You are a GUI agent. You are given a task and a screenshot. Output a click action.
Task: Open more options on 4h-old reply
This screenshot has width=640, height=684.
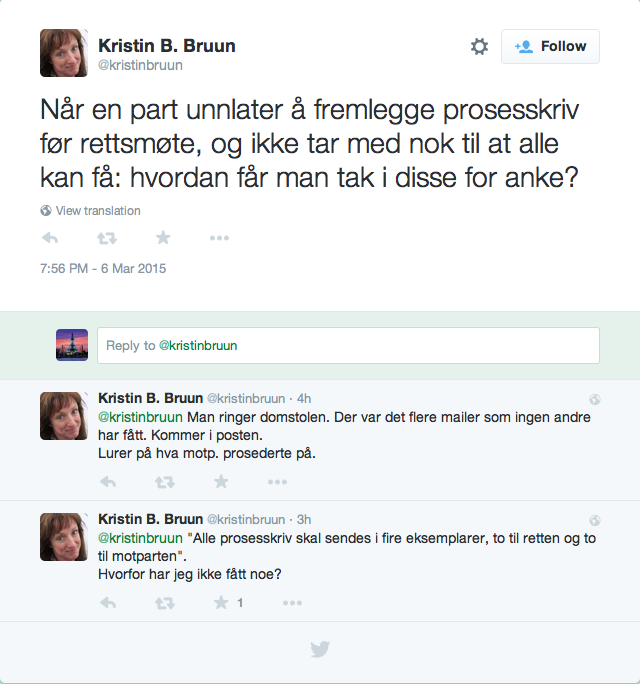click(277, 482)
